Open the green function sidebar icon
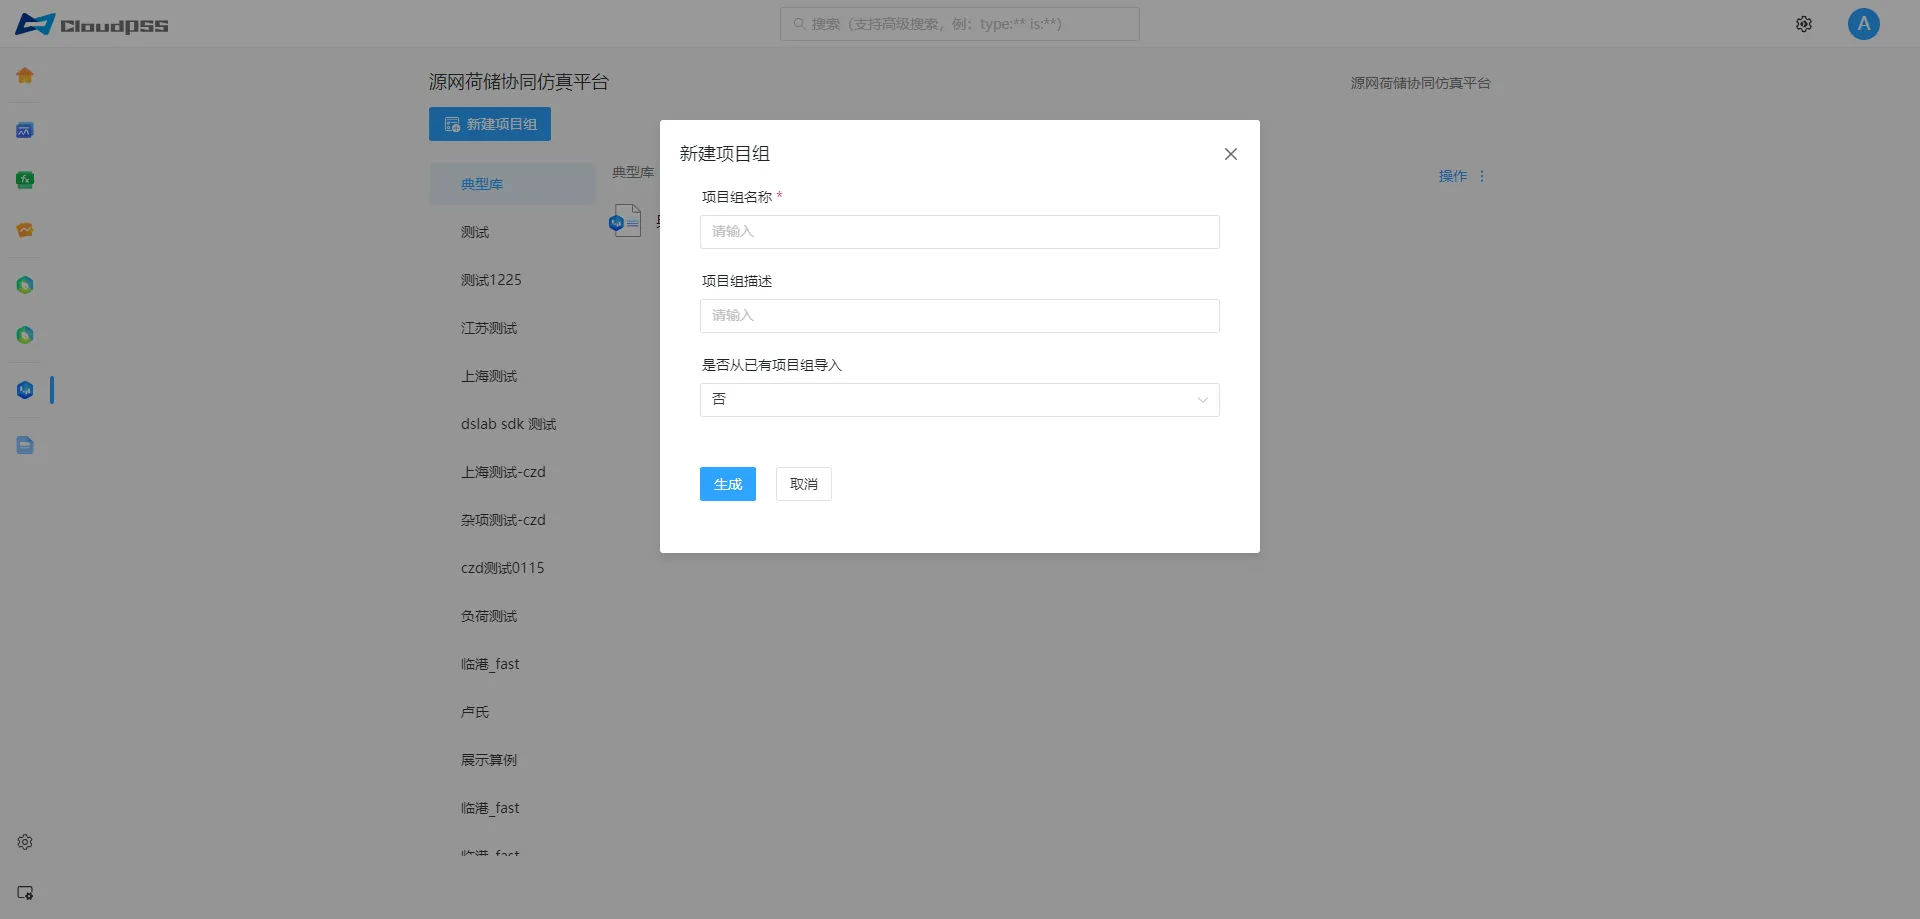The image size is (1920, 919). pyautogui.click(x=25, y=180)
